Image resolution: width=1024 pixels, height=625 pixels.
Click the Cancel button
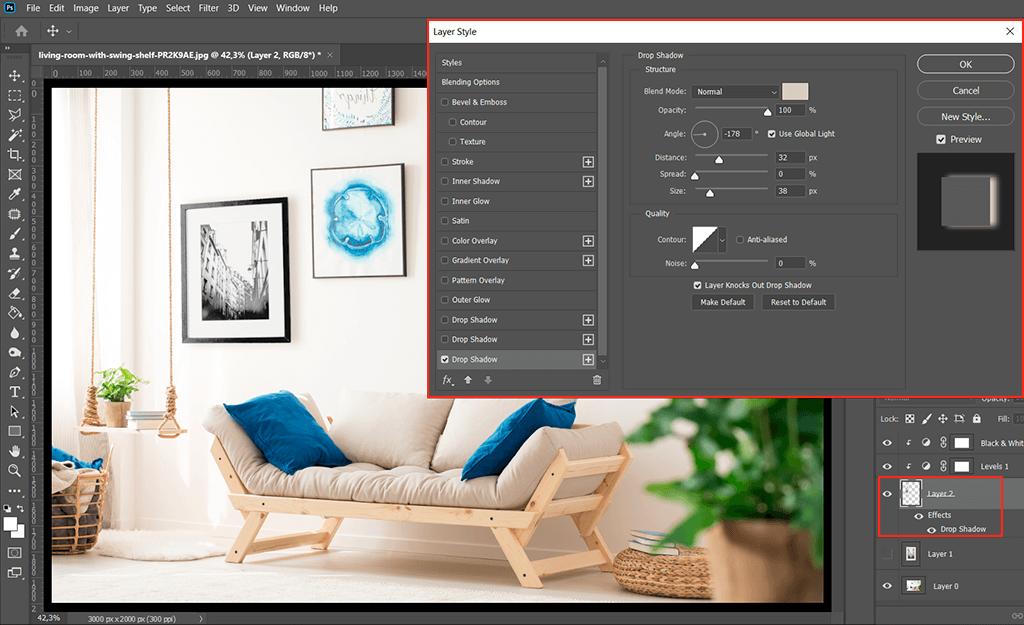(x=965, y=90)
